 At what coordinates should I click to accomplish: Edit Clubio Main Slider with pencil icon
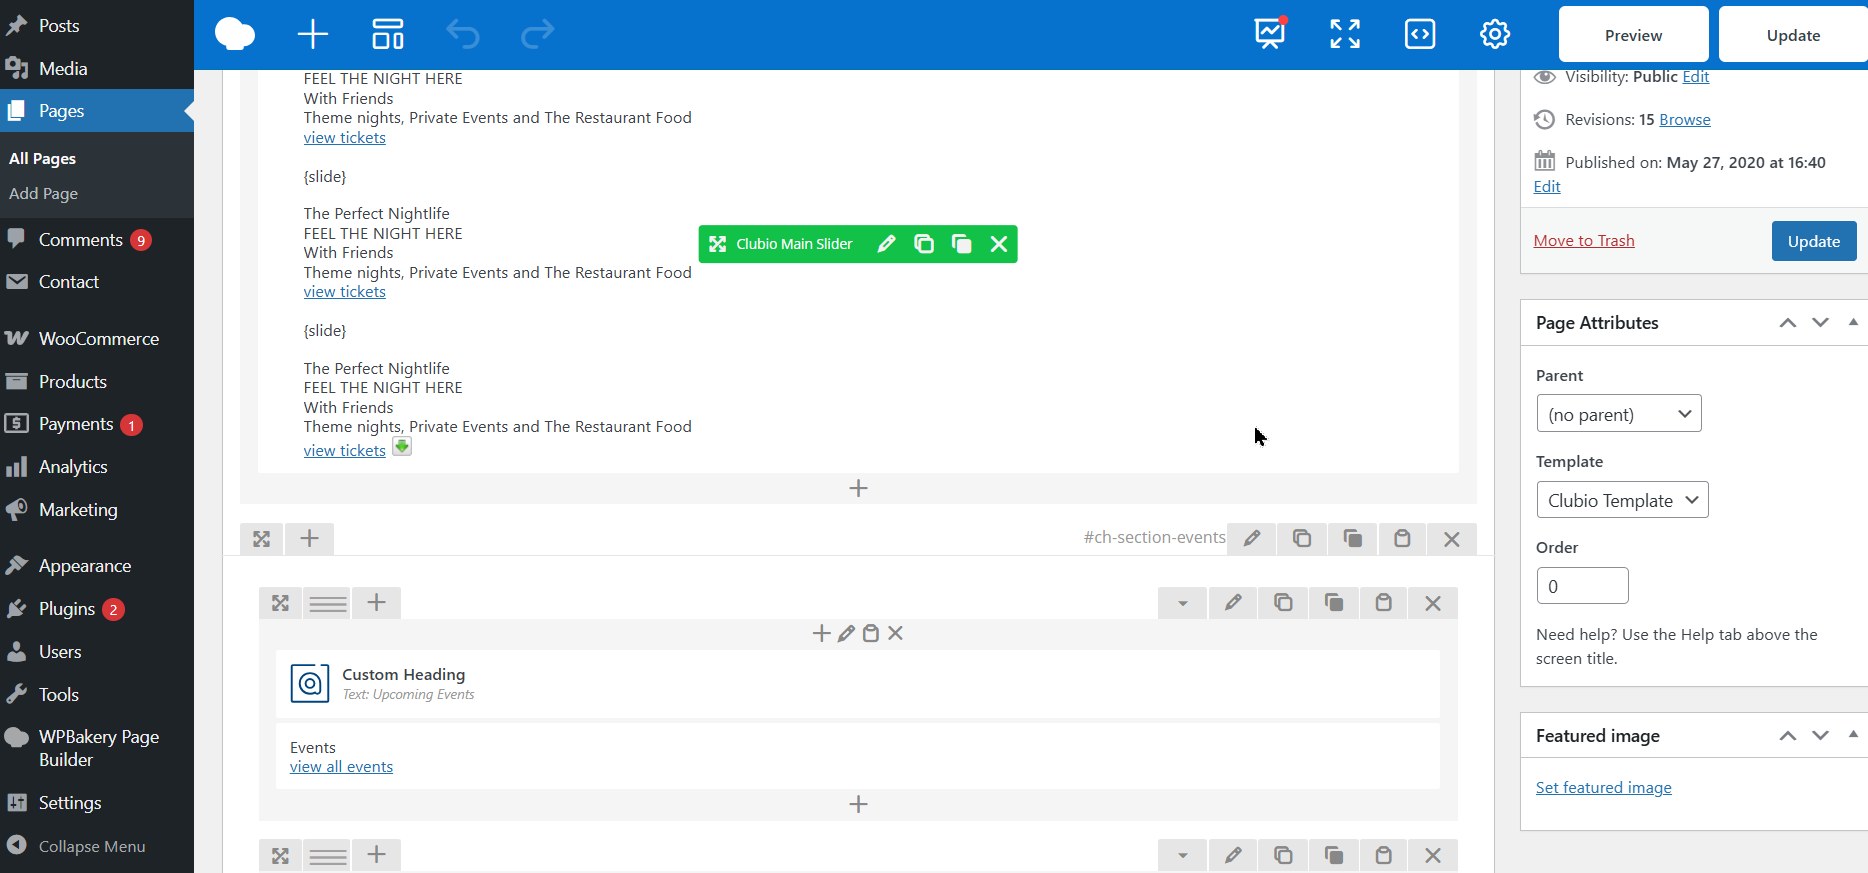[886, 244]
